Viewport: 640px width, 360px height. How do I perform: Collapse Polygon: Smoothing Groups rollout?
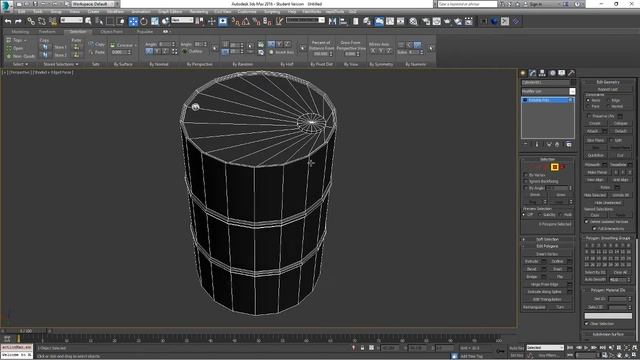[608, 238]
